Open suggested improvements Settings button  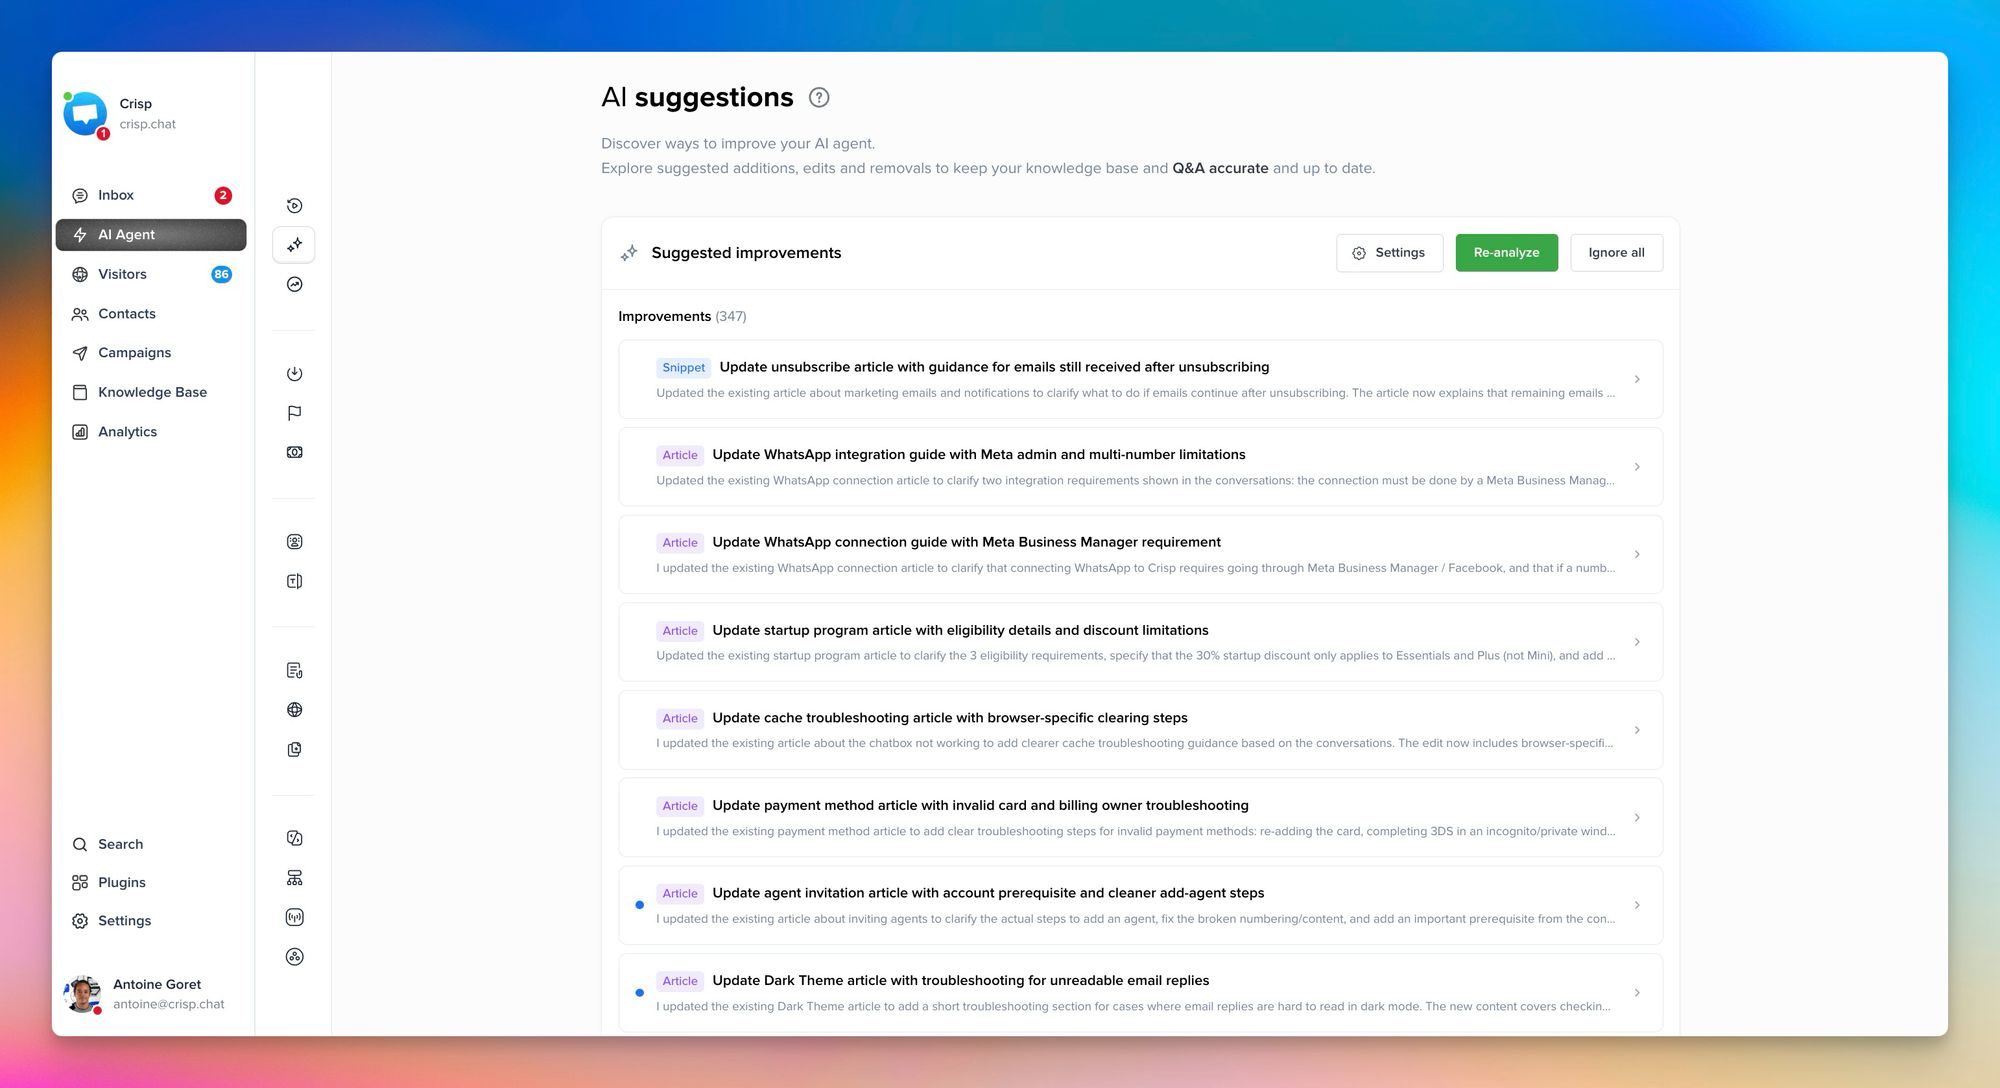[1389, 253]
